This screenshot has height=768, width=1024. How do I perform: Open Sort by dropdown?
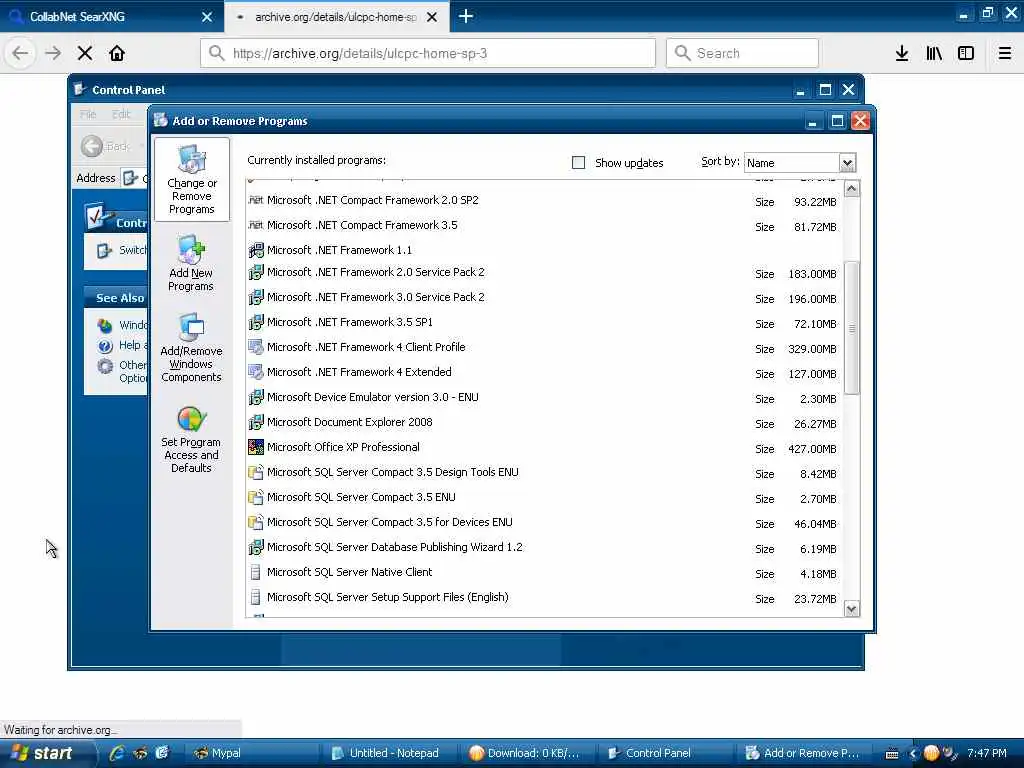pos(848,163)
